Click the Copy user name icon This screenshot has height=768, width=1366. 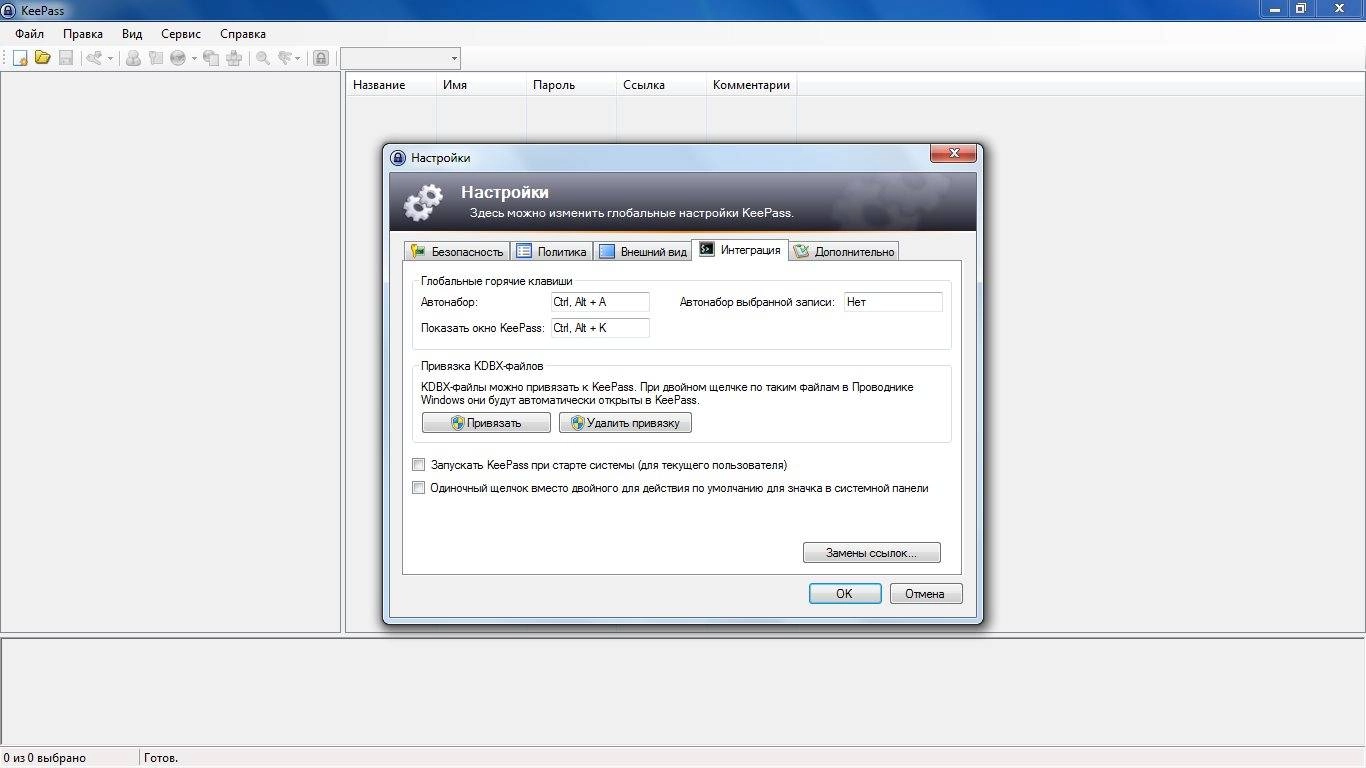click(133, 58)
